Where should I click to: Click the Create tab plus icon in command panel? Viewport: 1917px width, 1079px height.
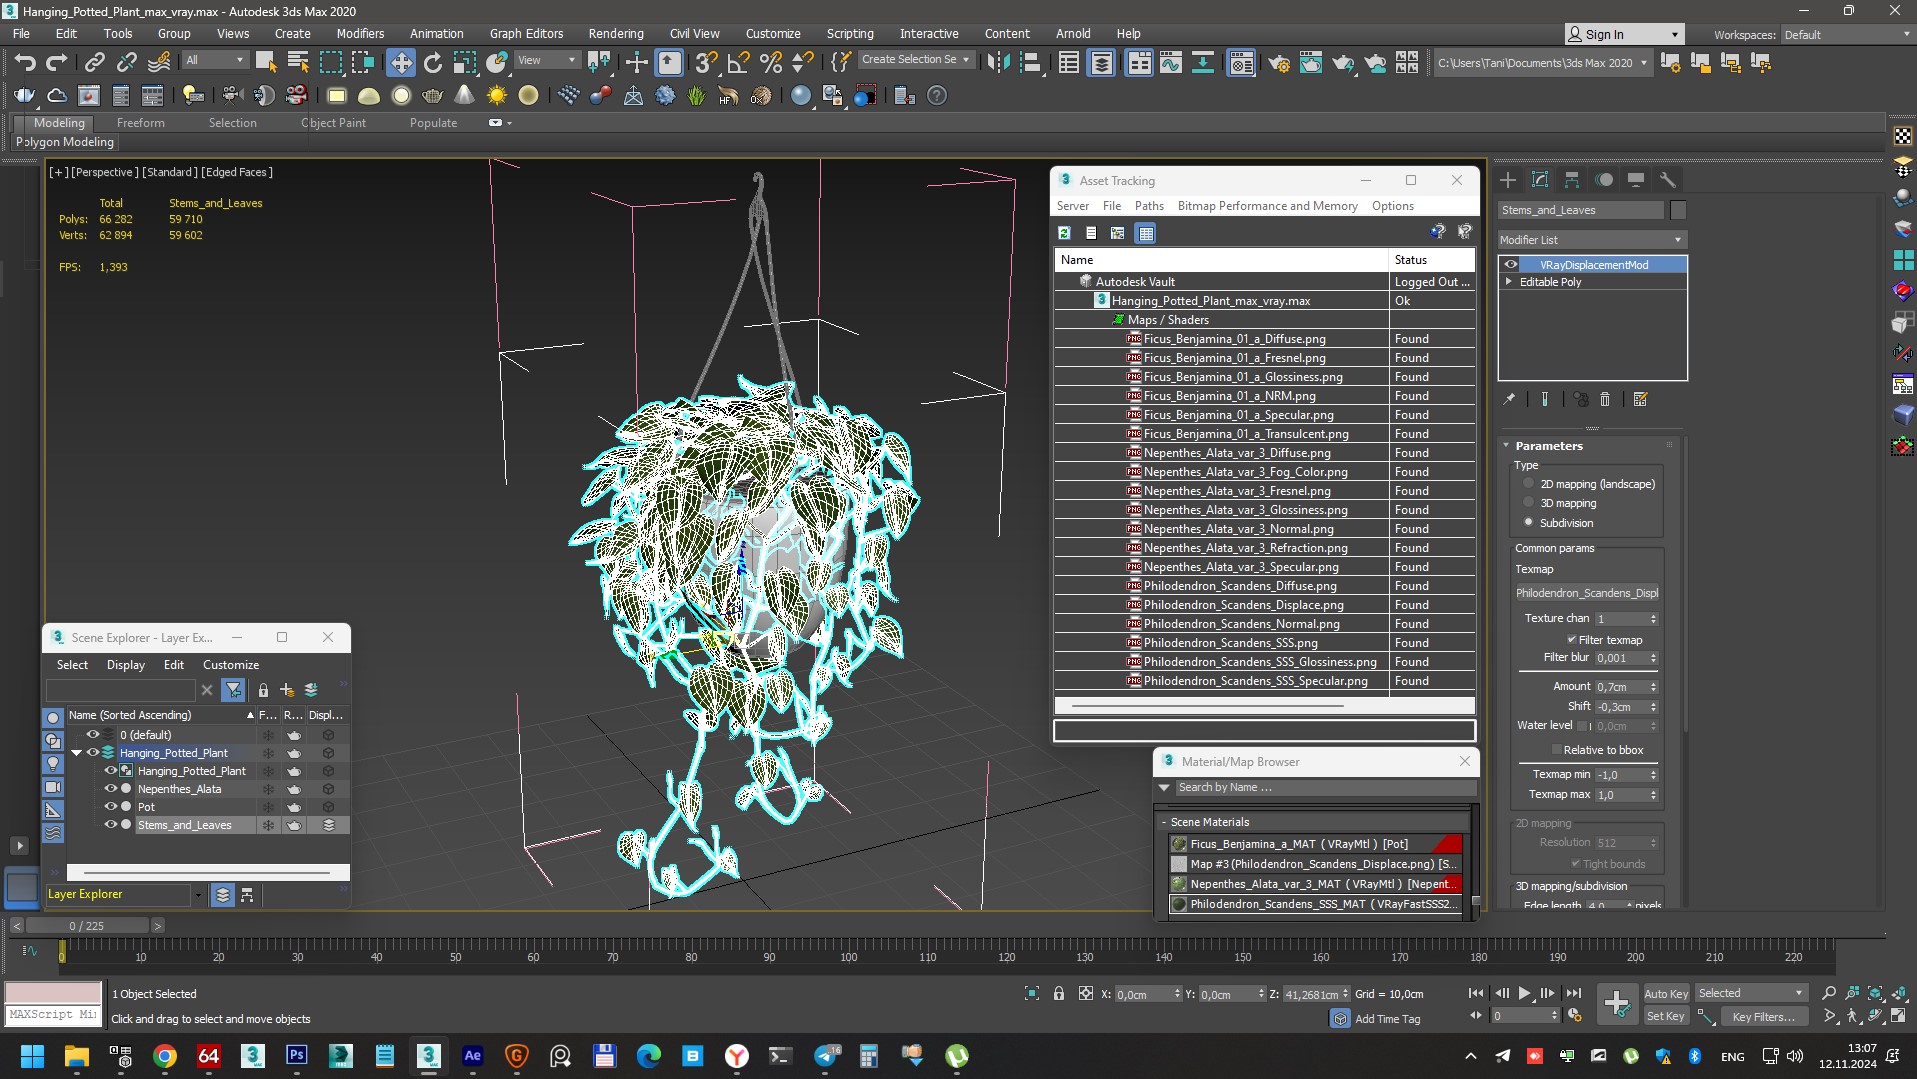[x=1508, y=180]
